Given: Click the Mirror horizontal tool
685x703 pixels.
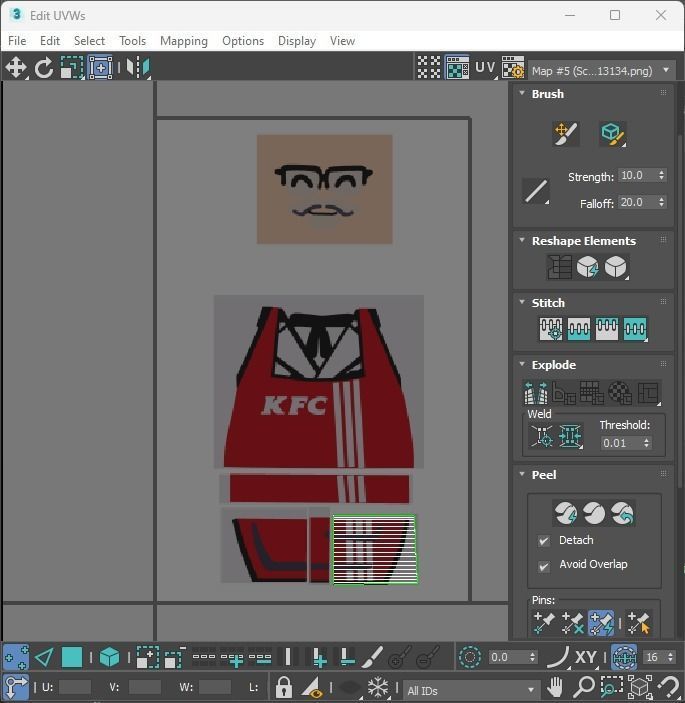Looking at the screenshot, I should click(x=138, y=68).
